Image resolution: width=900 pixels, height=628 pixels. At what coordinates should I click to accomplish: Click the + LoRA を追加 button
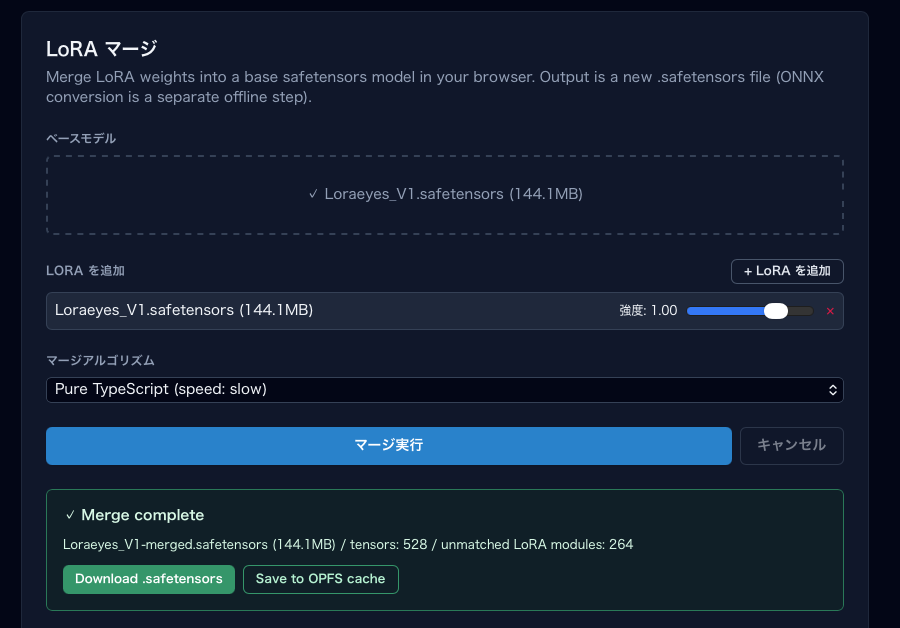787,271
